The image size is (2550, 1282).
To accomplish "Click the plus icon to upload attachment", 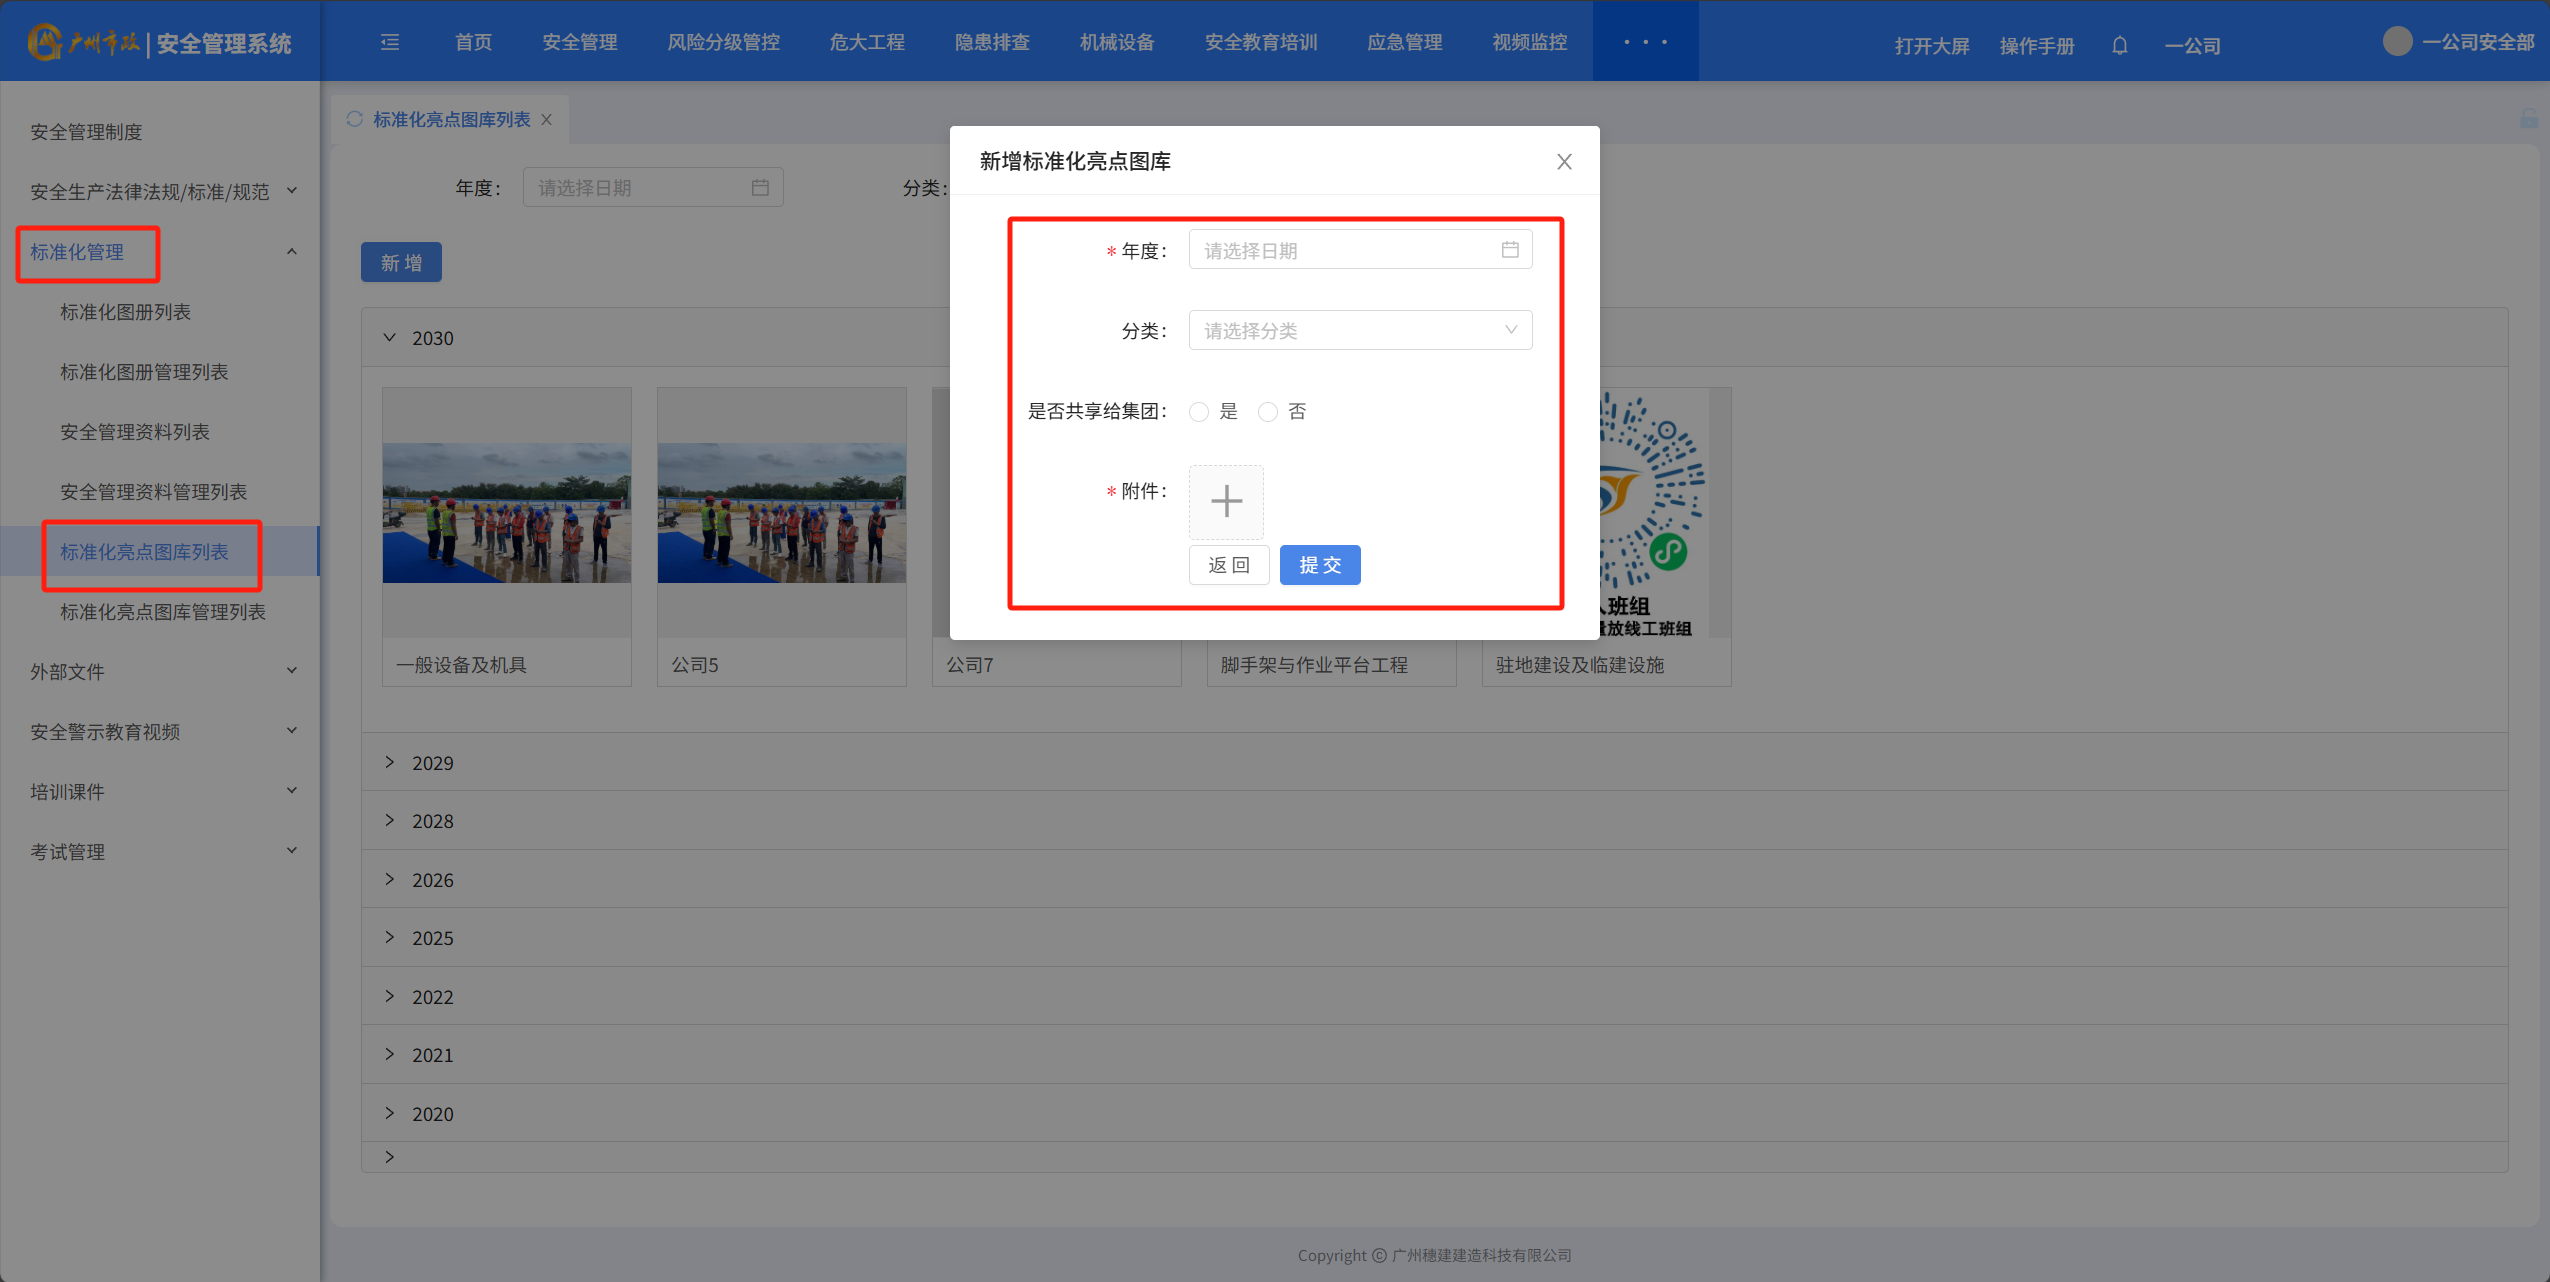I will coord(1226,501).
